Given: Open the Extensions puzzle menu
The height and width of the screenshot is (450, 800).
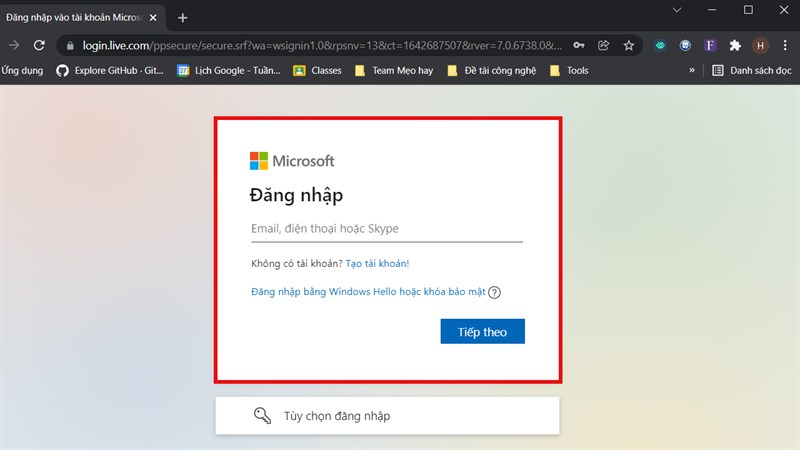Looking at the screenshot, I should coord(735,45).
